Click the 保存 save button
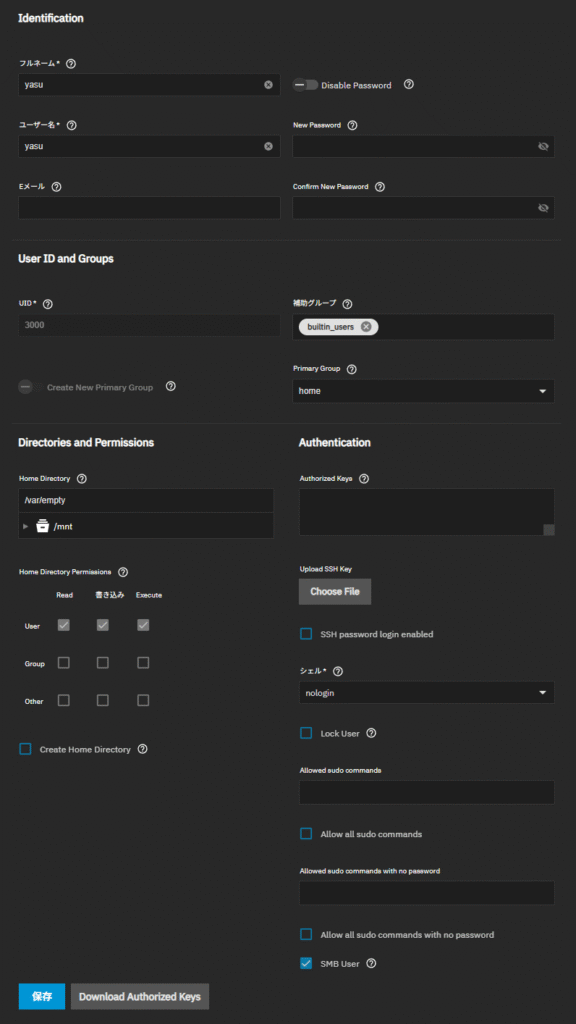Viewport: 576px width, 1024px height. point(42,997)
